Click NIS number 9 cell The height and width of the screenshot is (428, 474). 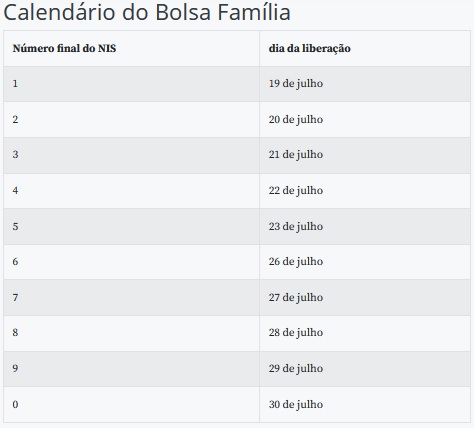tap(131, 369)
